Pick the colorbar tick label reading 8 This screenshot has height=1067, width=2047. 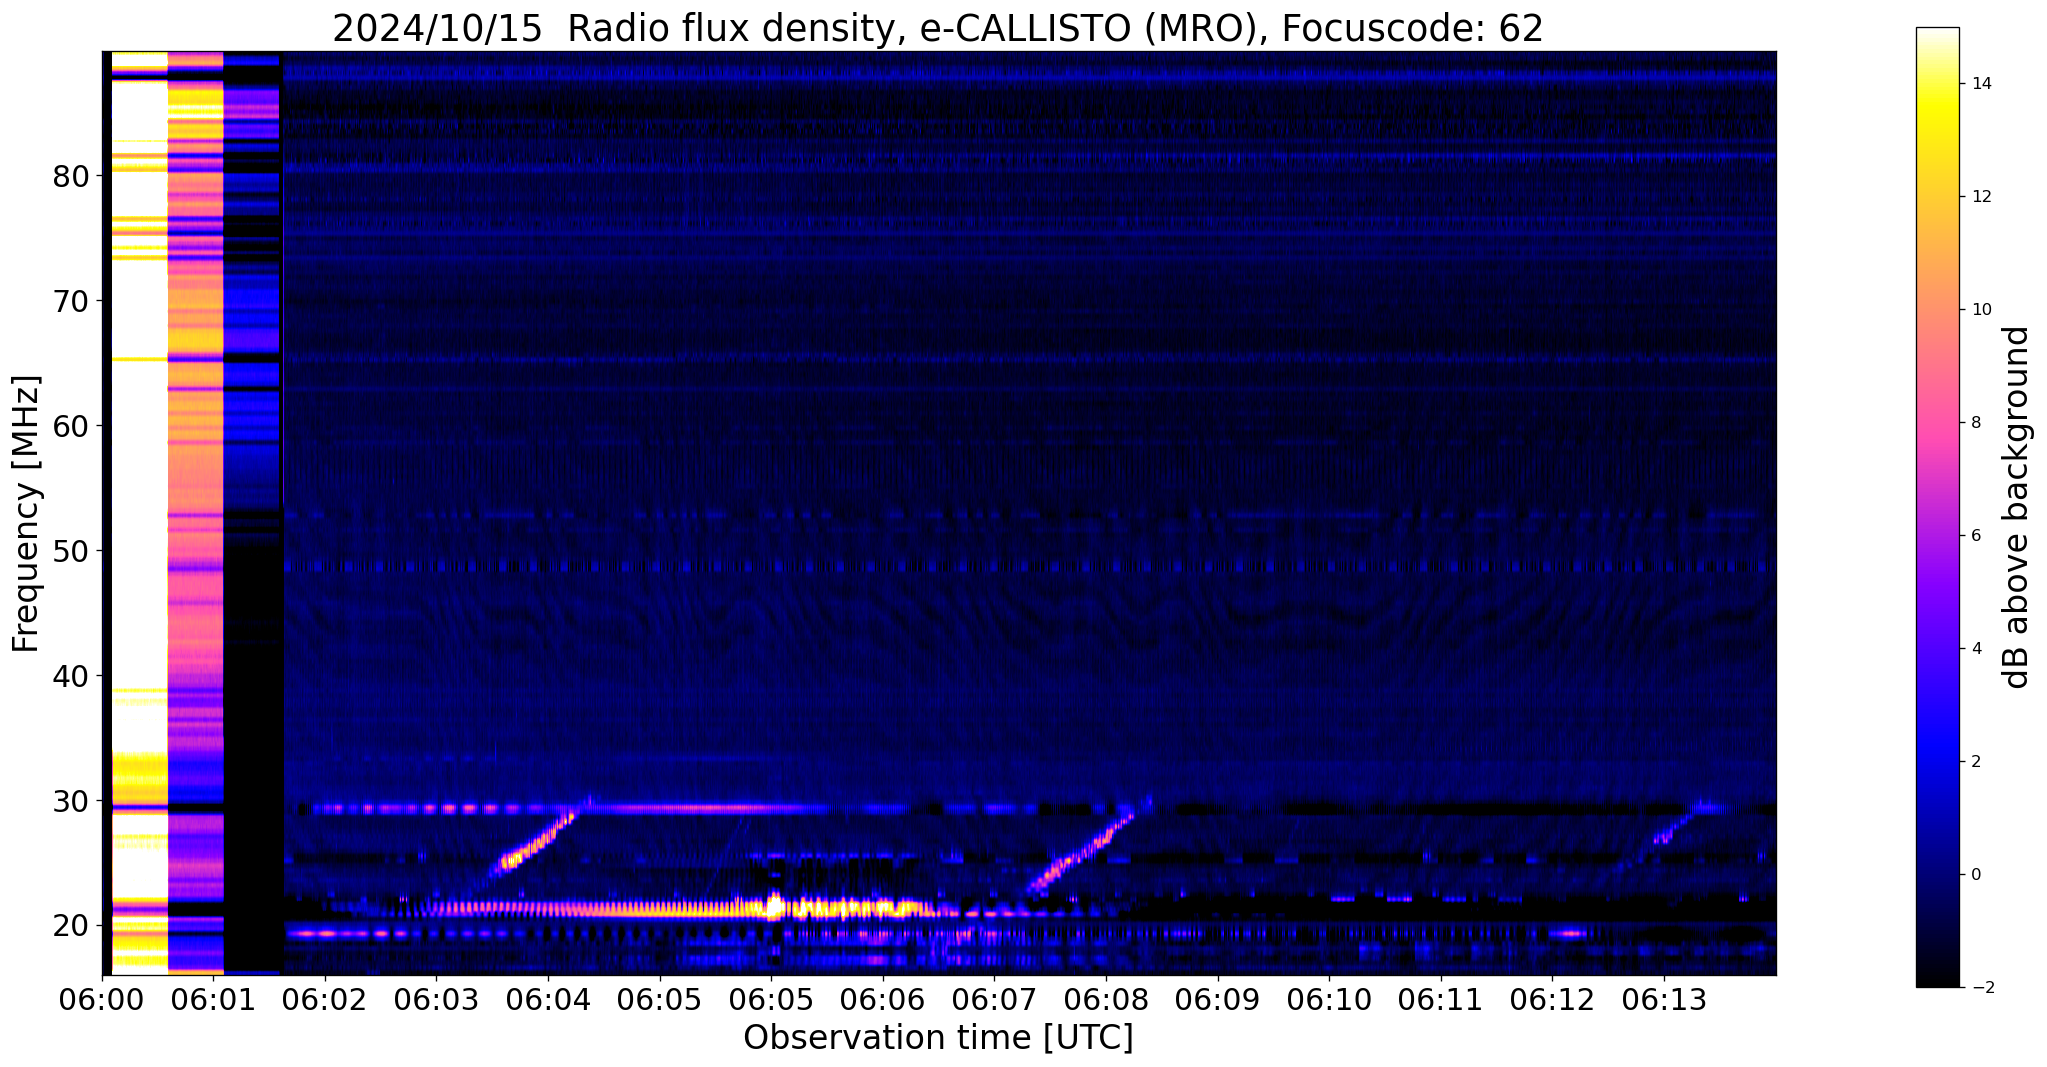1975,423
